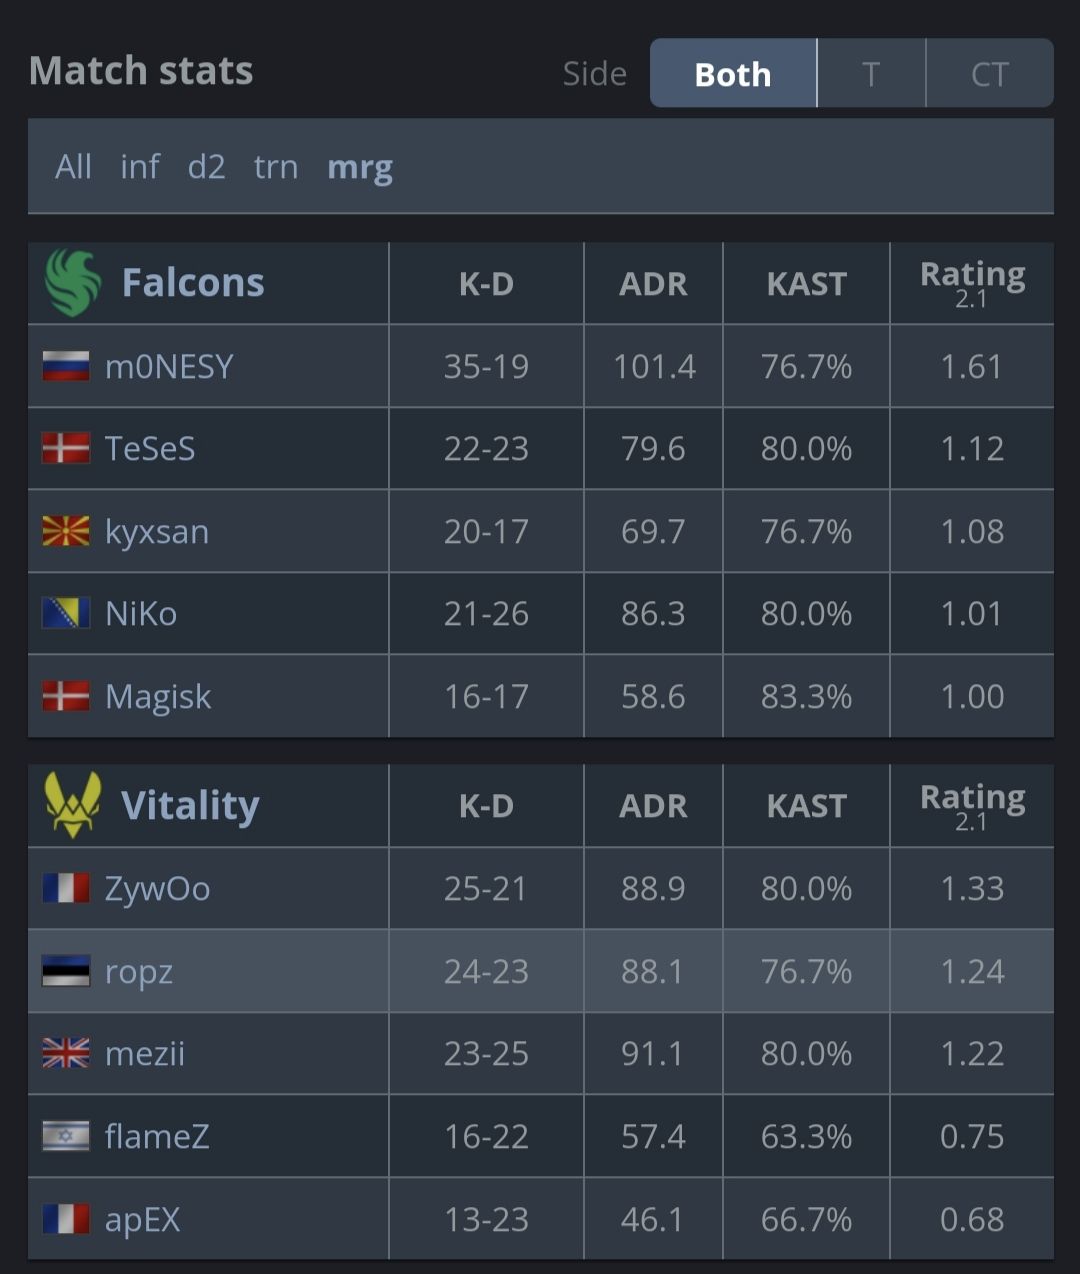Open m0NESY's player profile link
Screen dimensions: 1080x1274
click(169, 367)
